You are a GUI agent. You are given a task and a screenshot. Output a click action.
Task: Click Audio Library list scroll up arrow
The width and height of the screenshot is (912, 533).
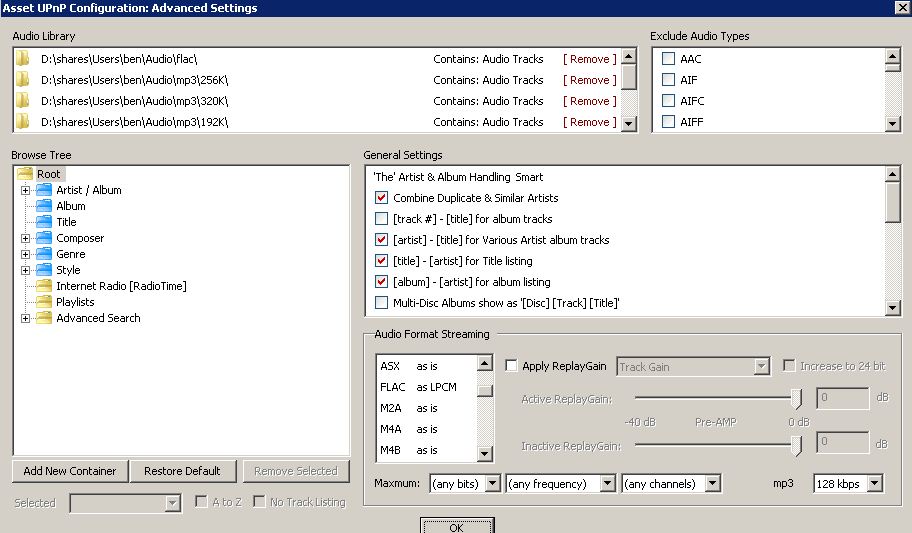click(x=629, y=56)
